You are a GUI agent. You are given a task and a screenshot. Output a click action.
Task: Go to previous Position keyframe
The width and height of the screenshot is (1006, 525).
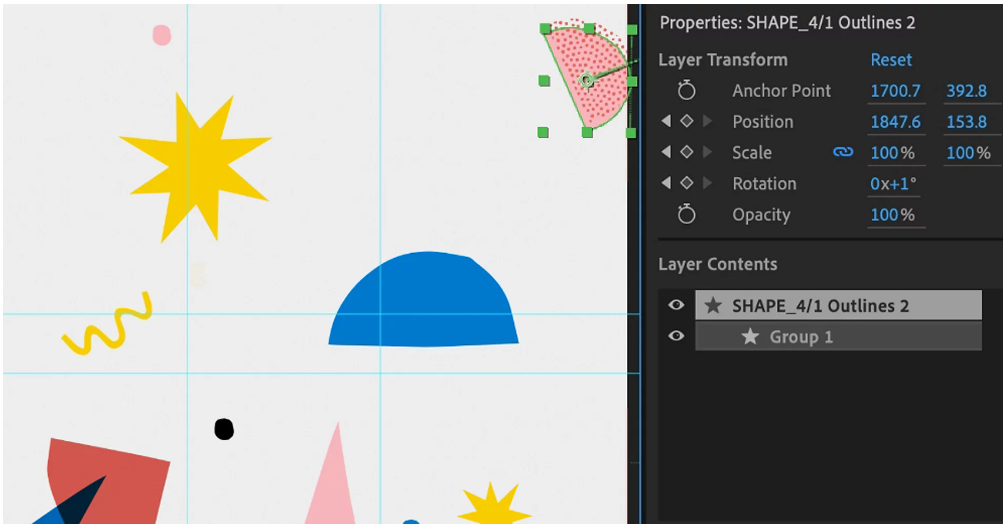point(666,122)
